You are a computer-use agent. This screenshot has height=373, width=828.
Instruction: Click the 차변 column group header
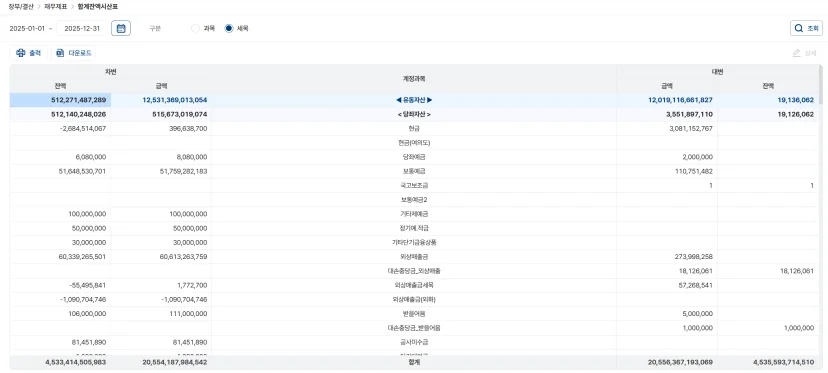tap(110, 72)
